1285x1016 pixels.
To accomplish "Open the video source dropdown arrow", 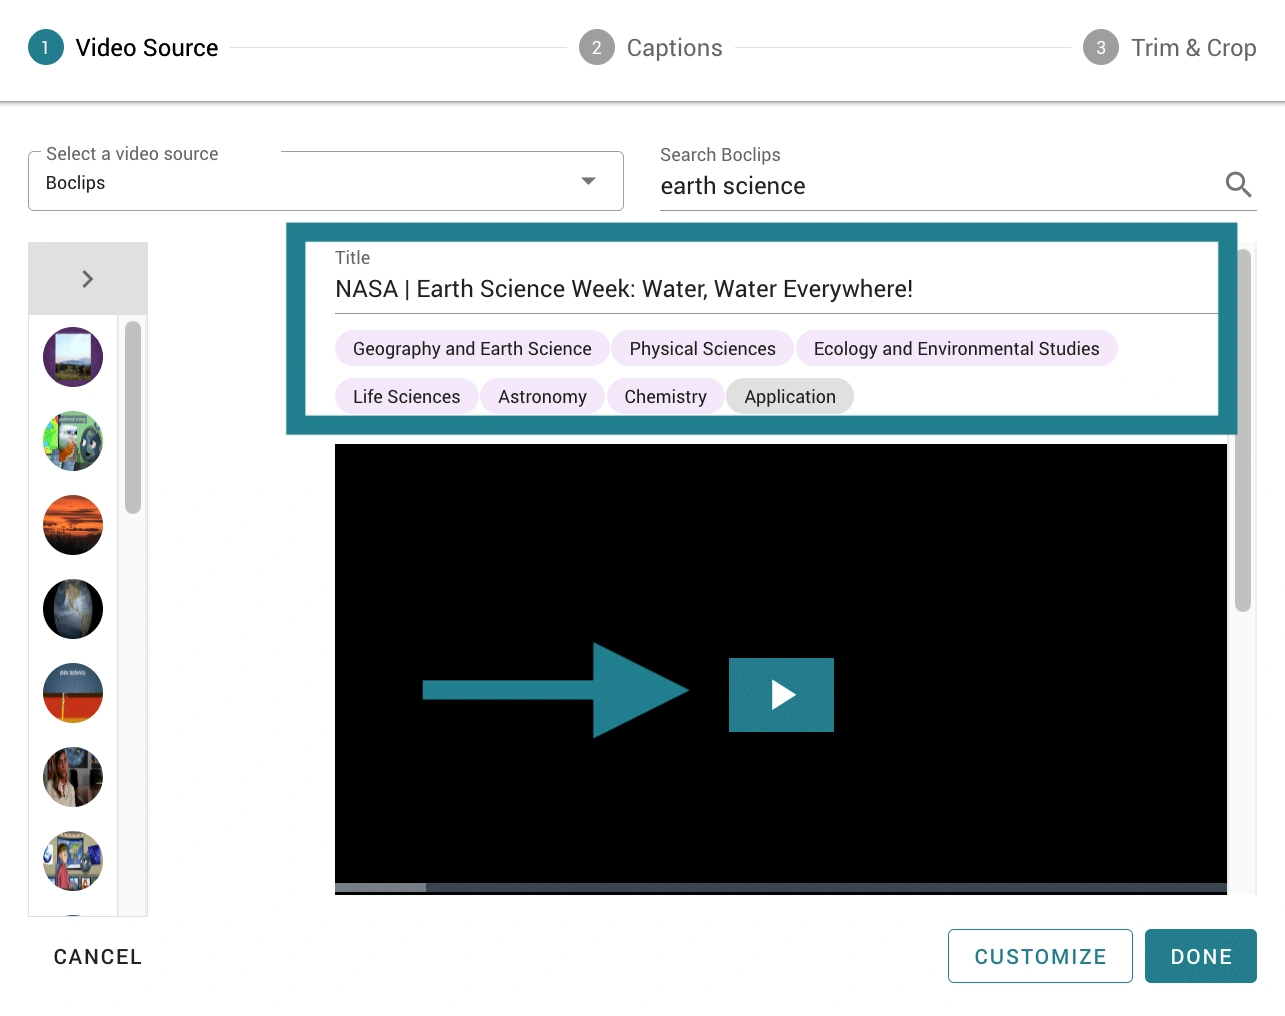I will (588, 181).
